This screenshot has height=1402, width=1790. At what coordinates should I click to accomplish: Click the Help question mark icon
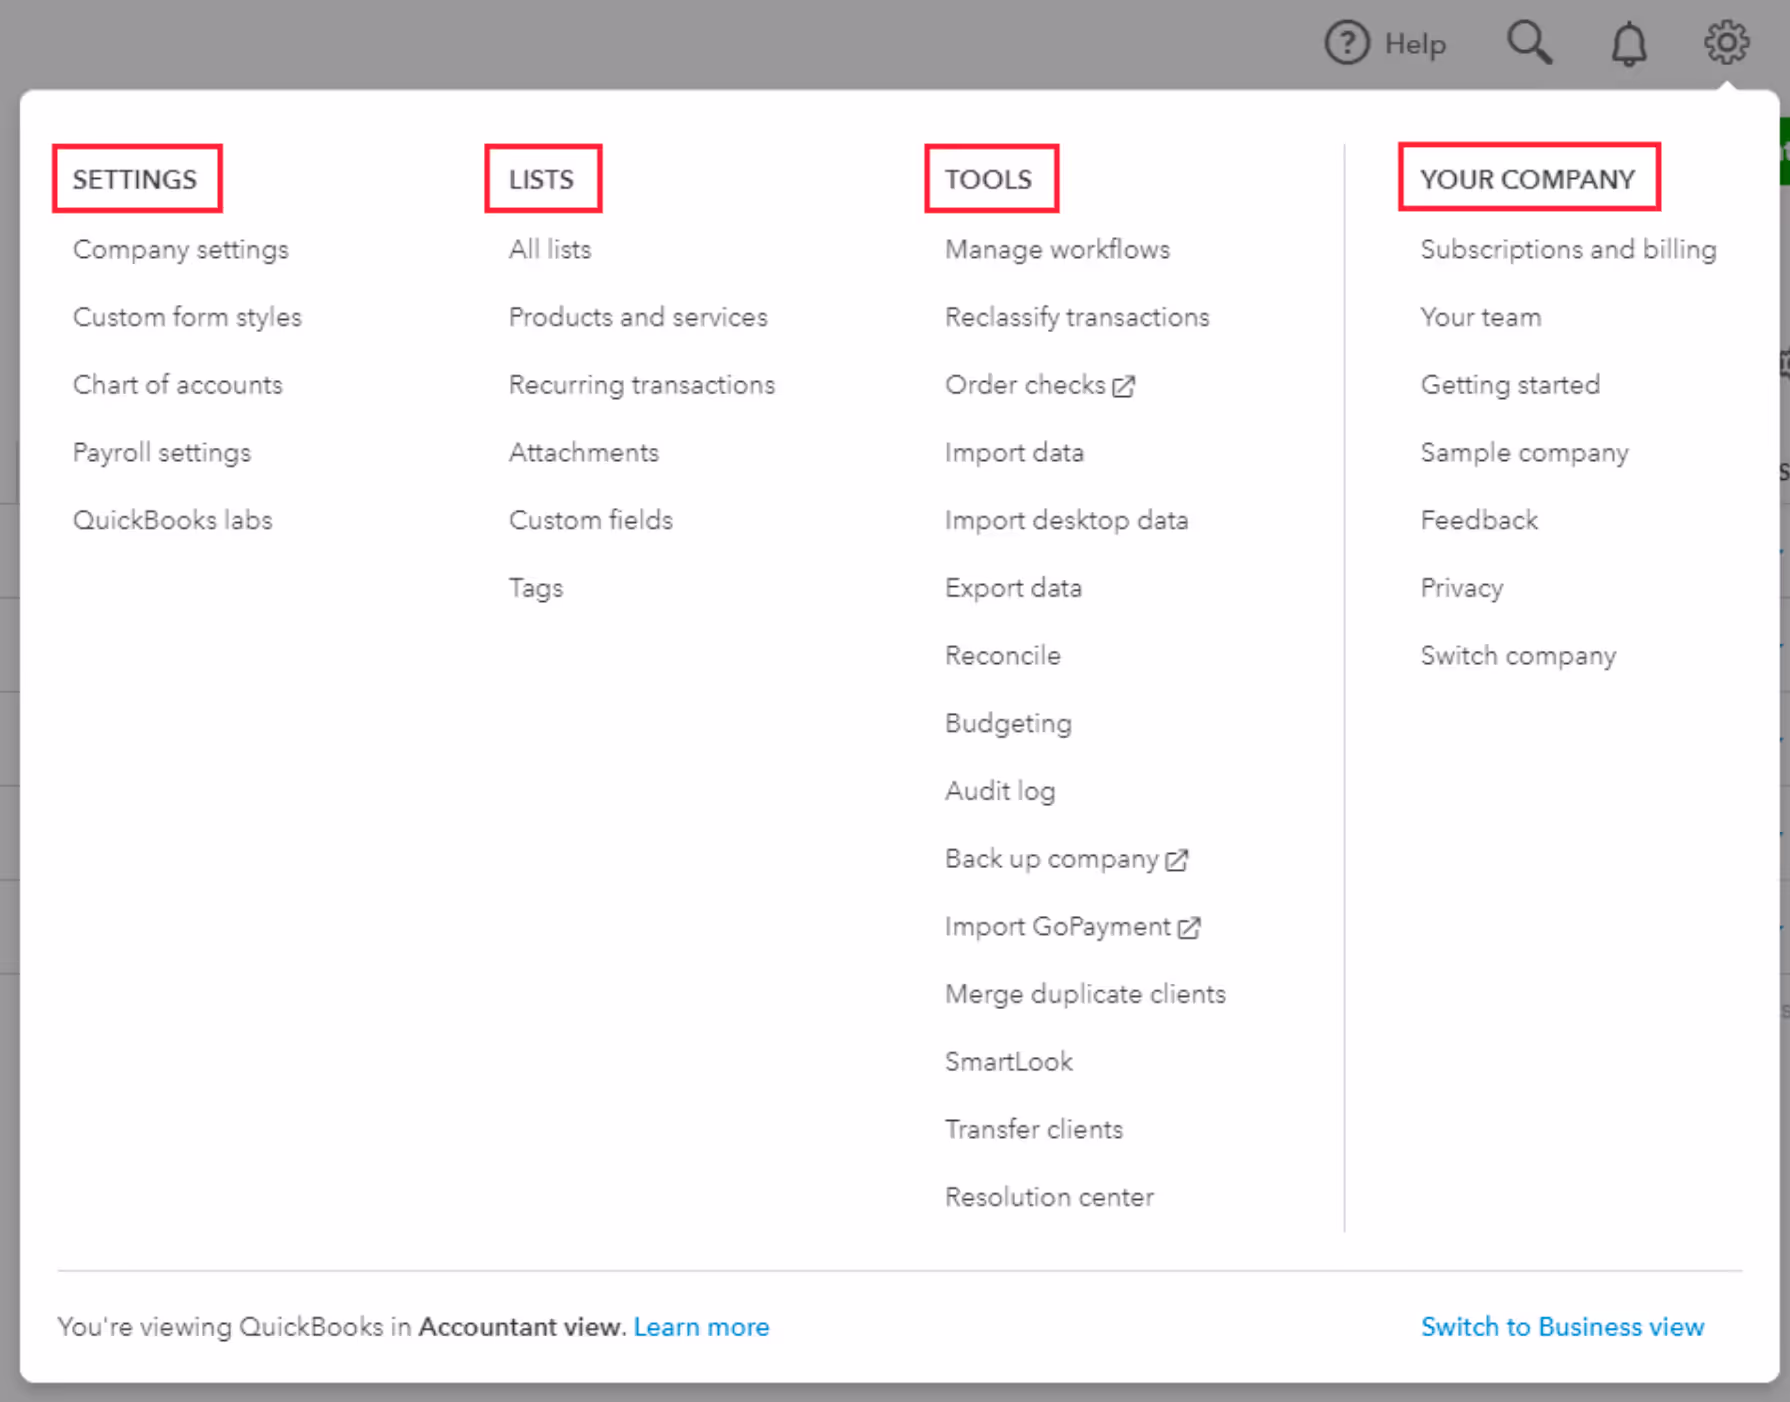coord(1346,44)
